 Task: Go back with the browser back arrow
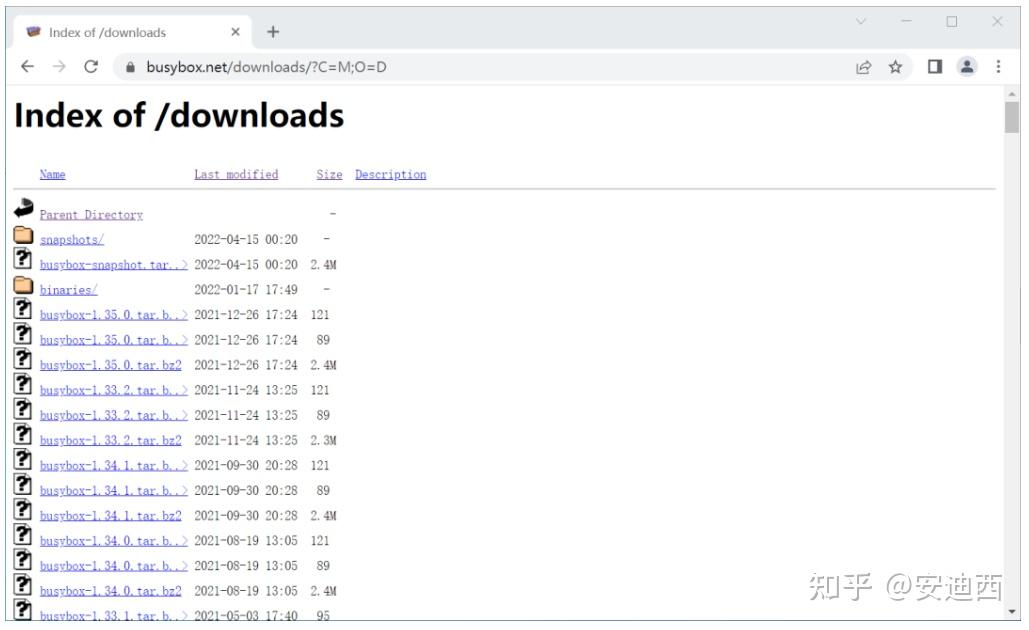(x=27, y=67)
